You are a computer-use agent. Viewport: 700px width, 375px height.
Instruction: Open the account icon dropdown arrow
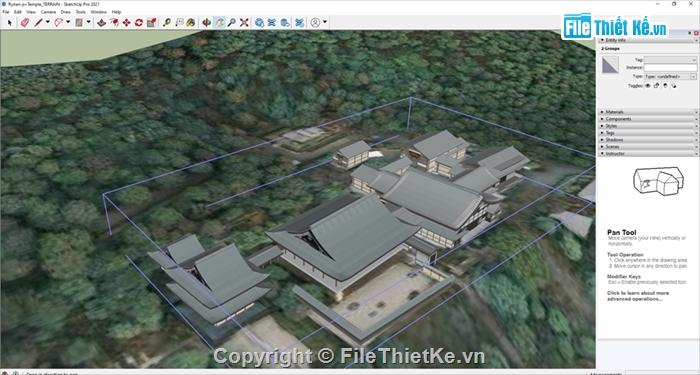coord(325,22)
